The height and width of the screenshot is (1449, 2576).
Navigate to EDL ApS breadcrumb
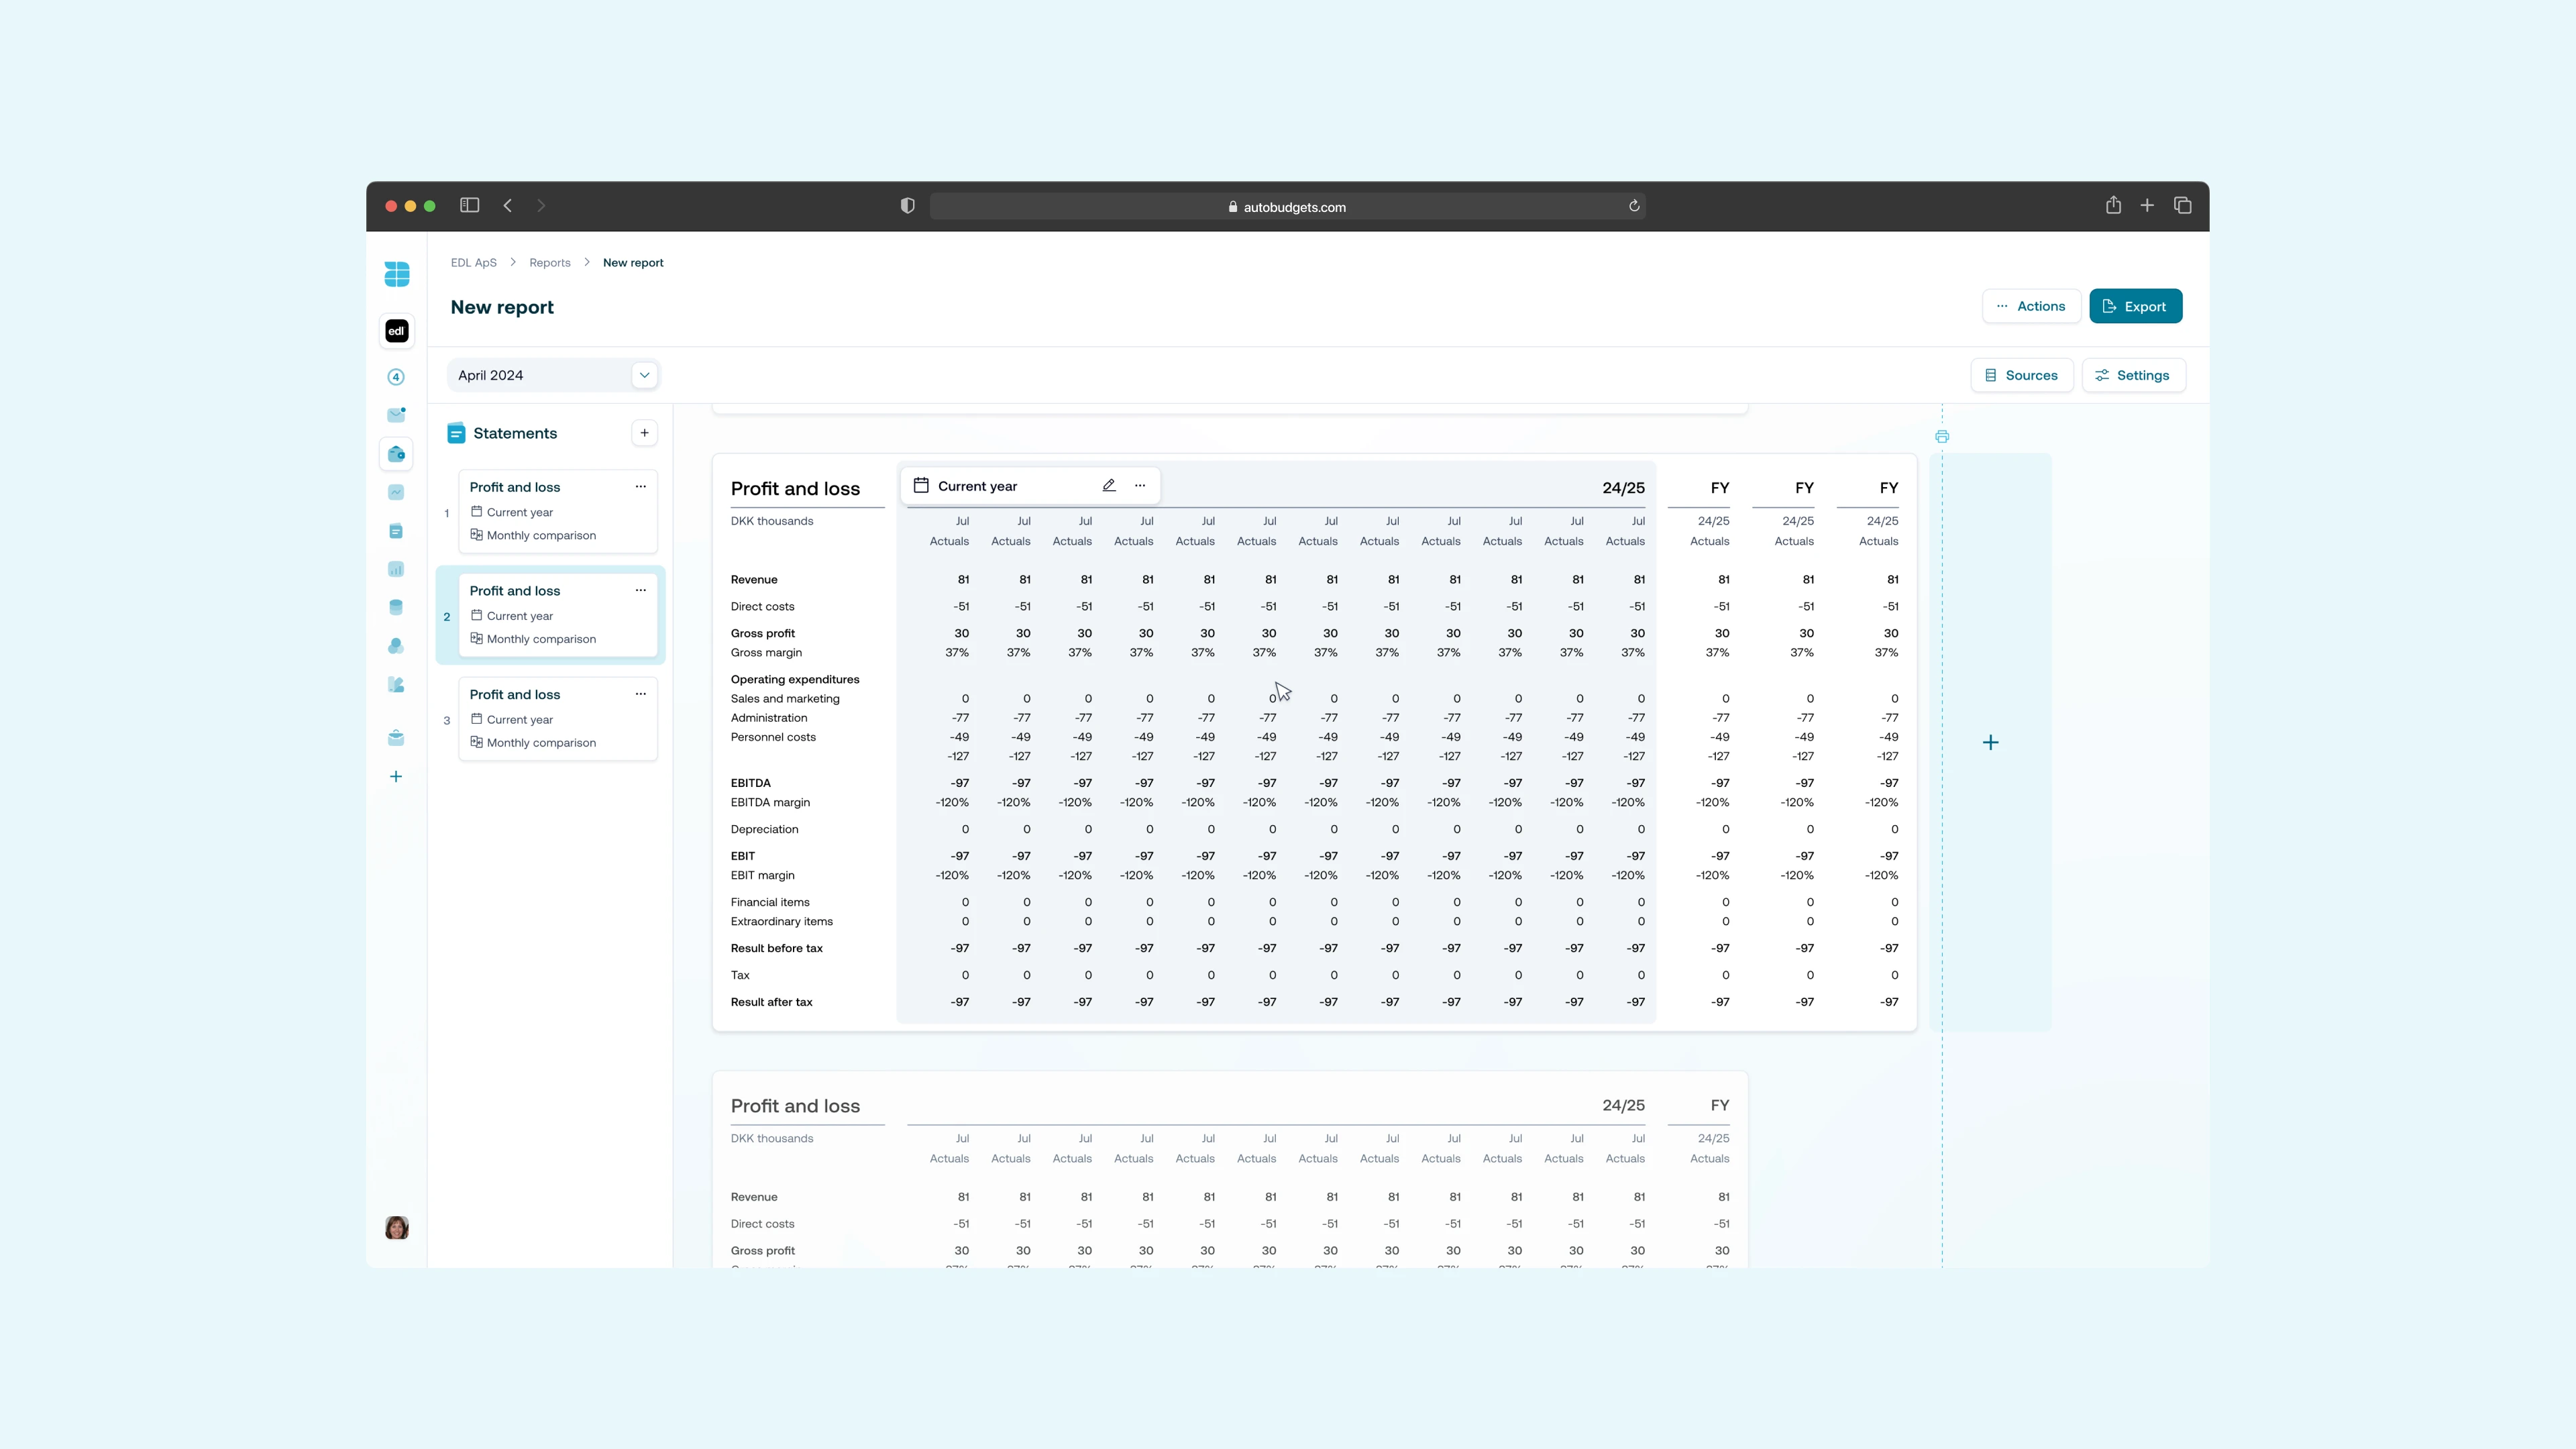point(473,263)
